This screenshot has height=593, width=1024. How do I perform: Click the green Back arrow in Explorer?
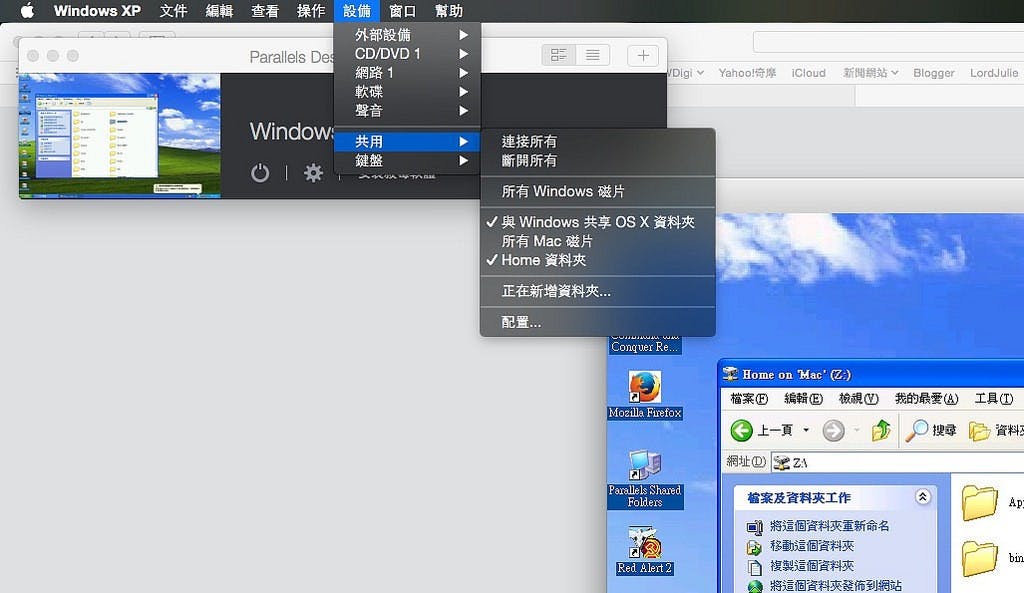click(740, 430)
